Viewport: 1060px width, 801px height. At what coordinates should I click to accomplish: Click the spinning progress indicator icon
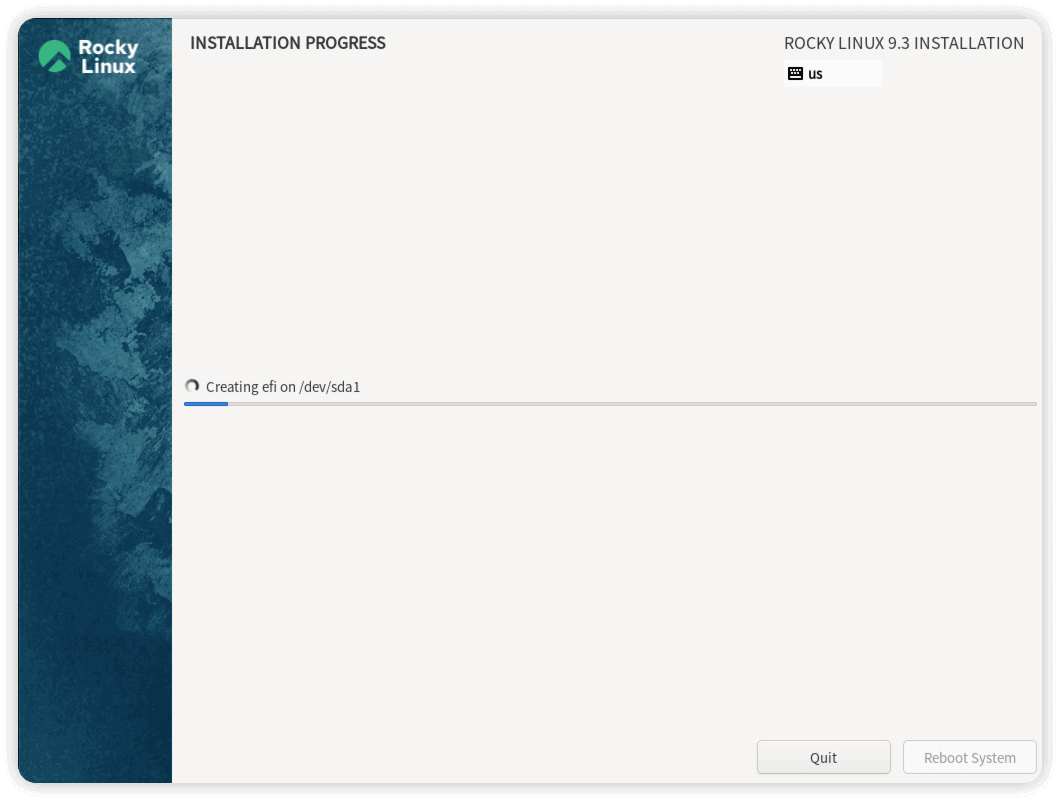(x=192, y=386)
